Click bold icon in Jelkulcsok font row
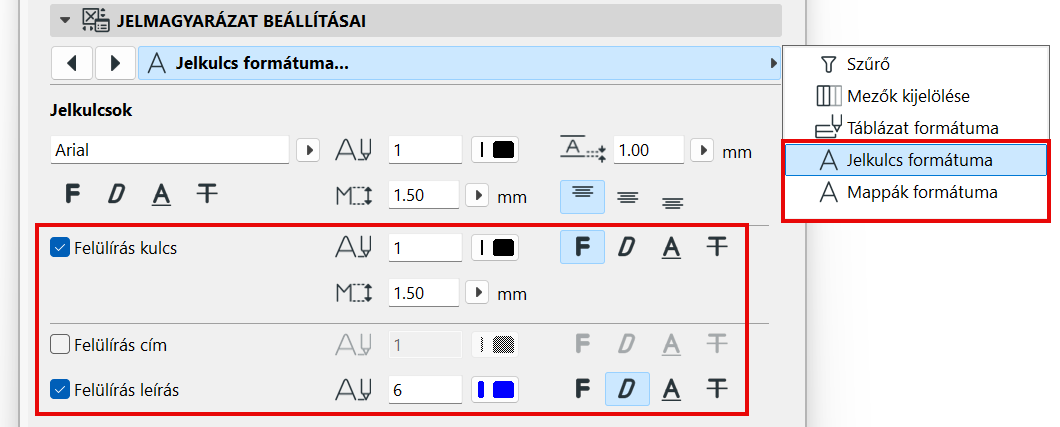The width and height of the screenshot is (1060, 427). pos(72,193)
